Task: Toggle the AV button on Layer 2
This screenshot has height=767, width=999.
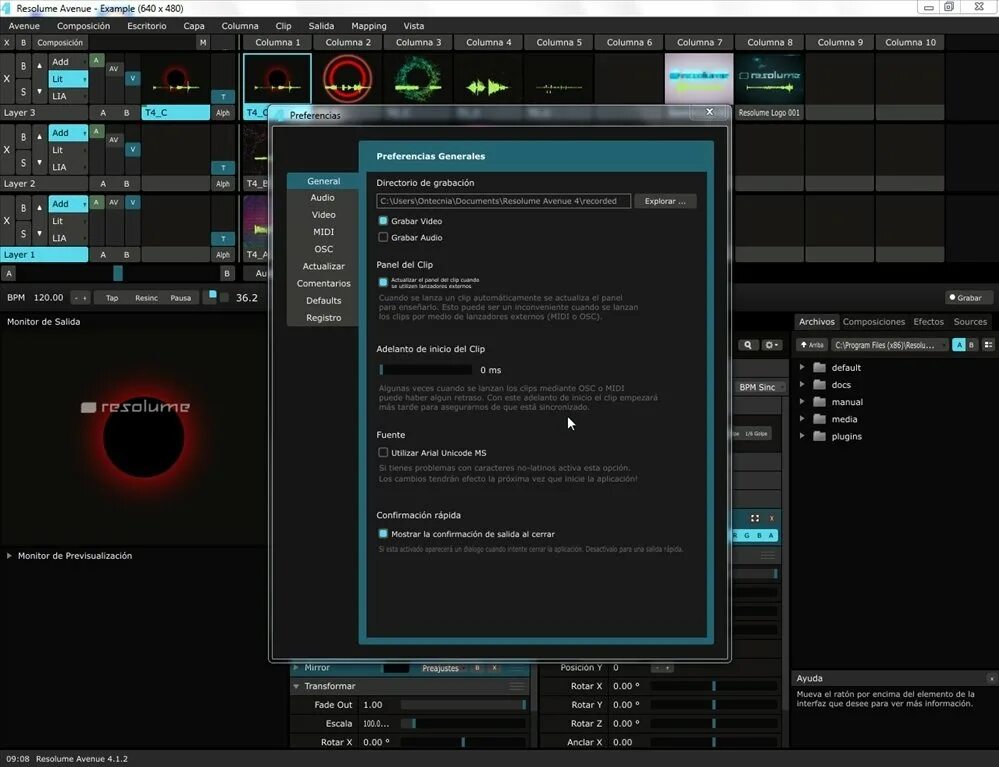Action: tap(113, 140)
